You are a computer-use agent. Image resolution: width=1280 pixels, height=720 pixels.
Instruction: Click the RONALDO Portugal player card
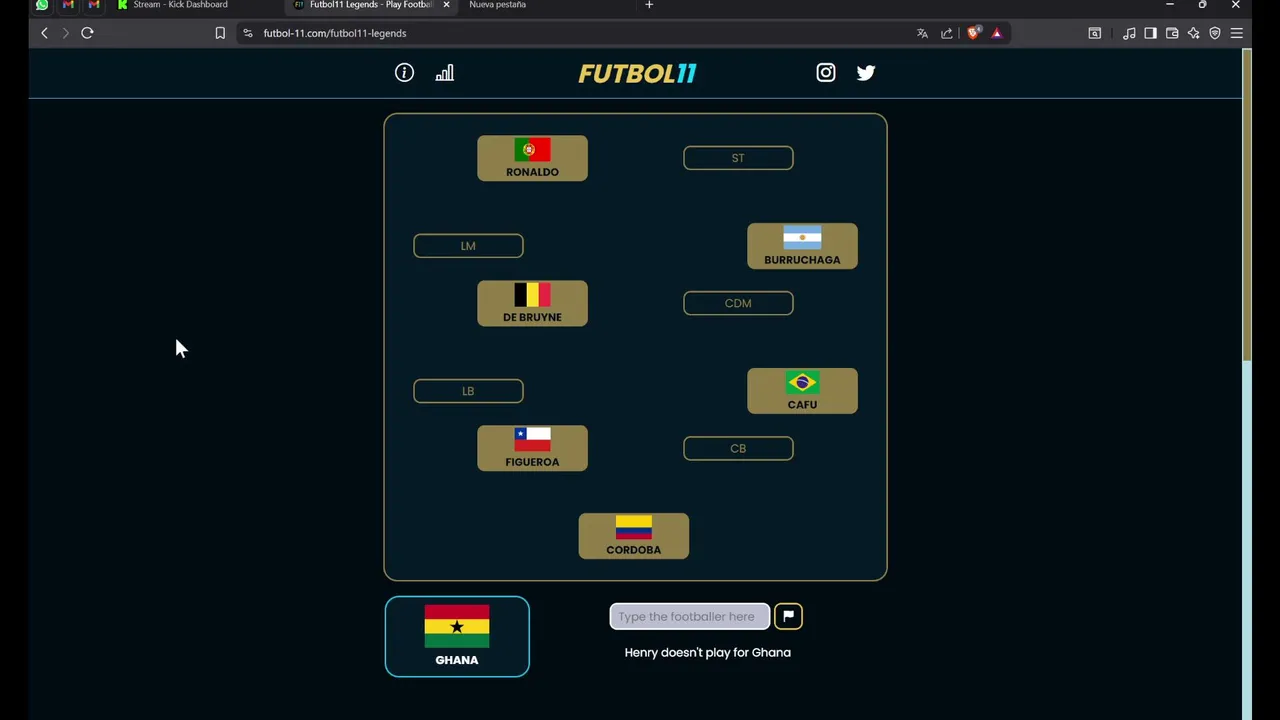click(x=532, y=158)
